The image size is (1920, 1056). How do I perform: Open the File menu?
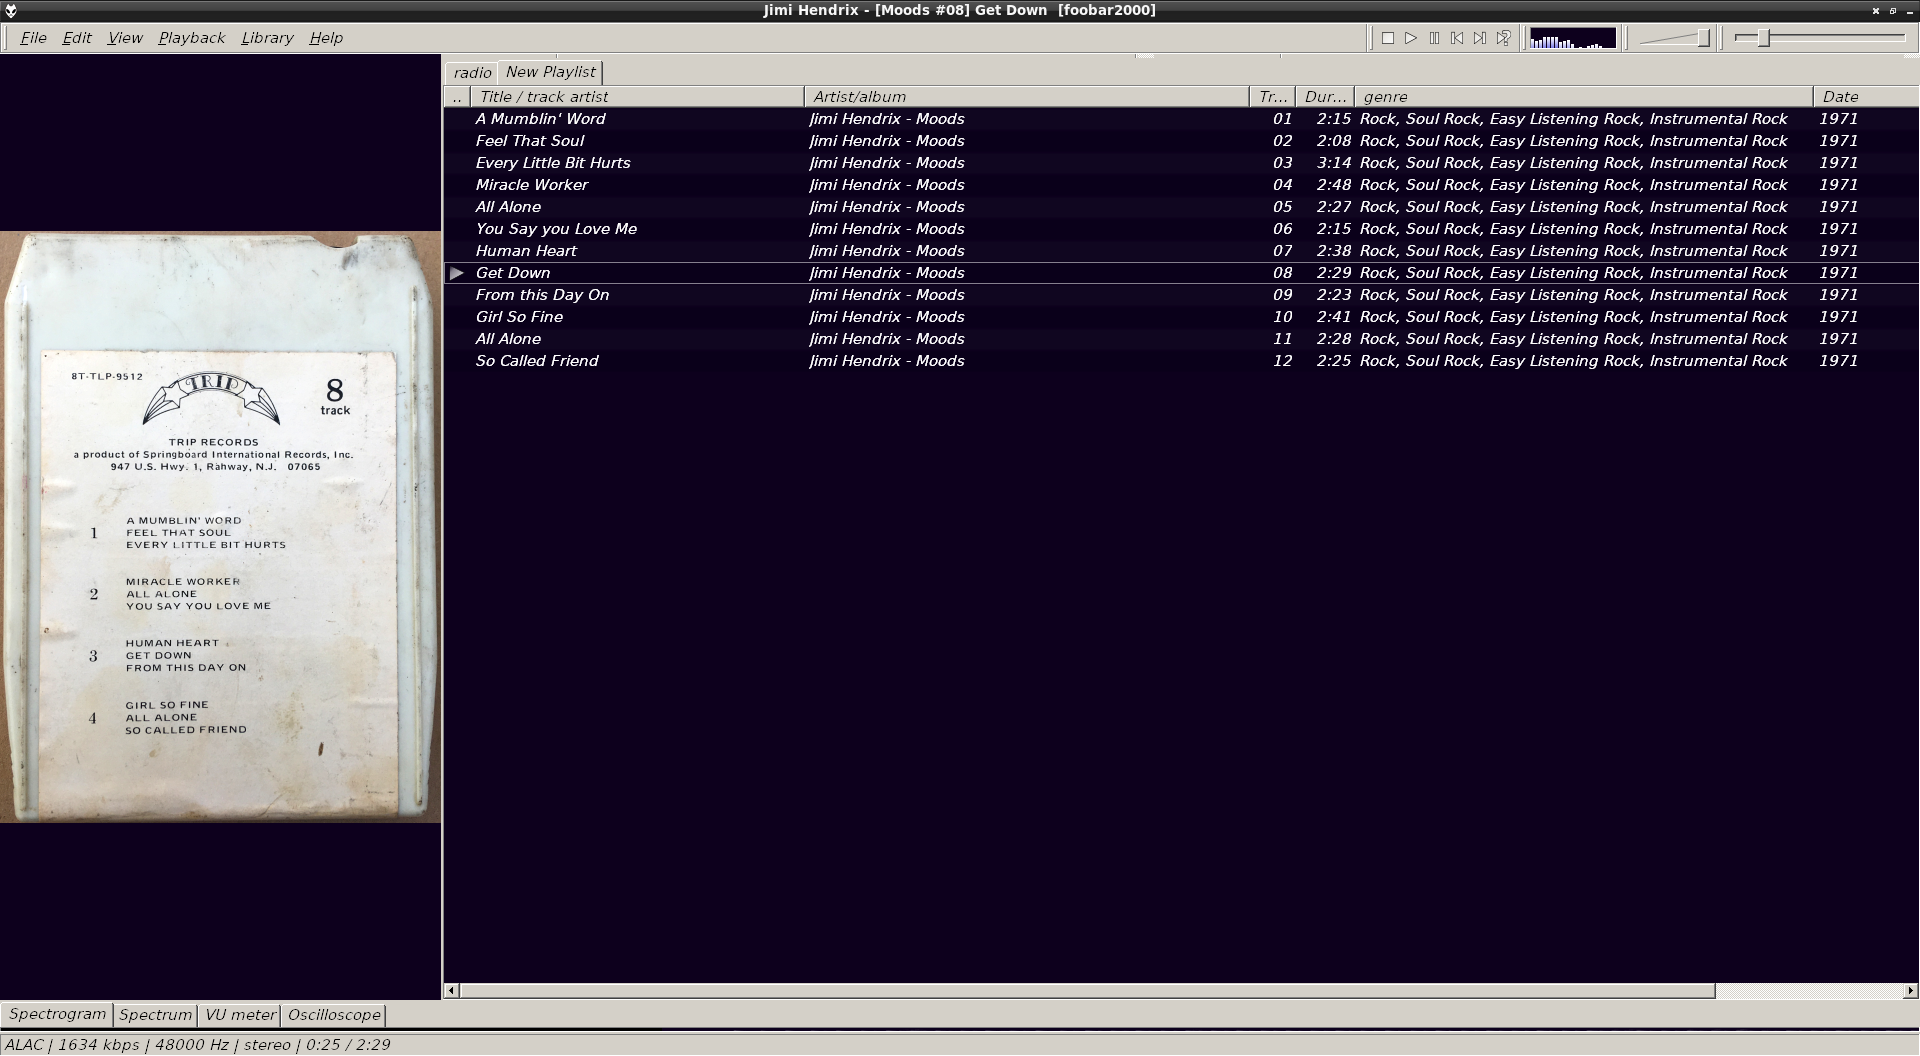pyautogui.click(x=33, y=38)
